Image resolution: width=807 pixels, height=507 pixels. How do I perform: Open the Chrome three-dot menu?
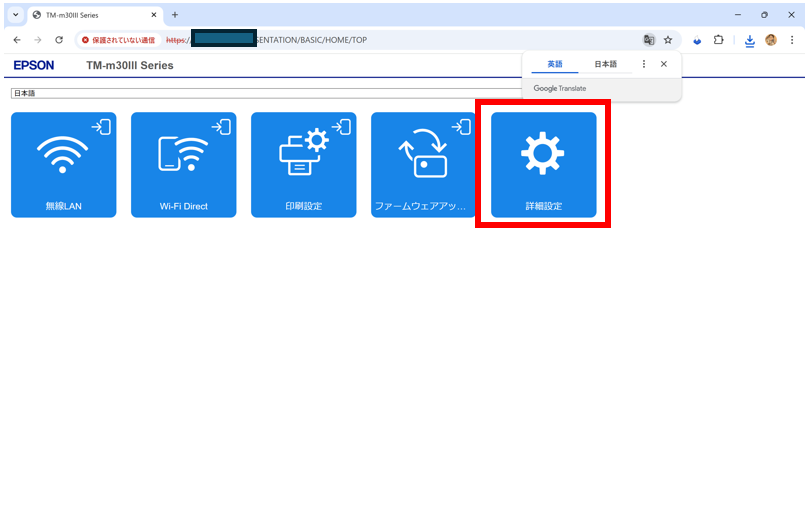pos(792,40)
